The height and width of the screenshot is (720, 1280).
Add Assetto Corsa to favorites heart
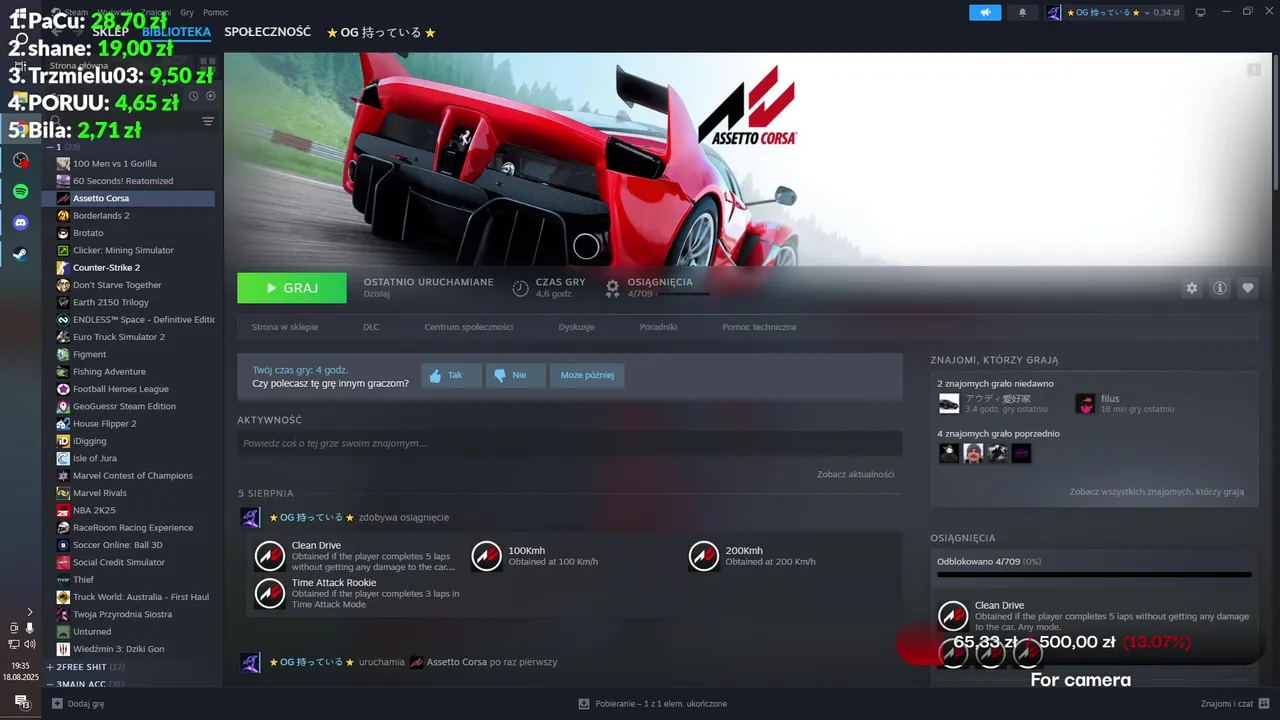tap(1248, 288)
